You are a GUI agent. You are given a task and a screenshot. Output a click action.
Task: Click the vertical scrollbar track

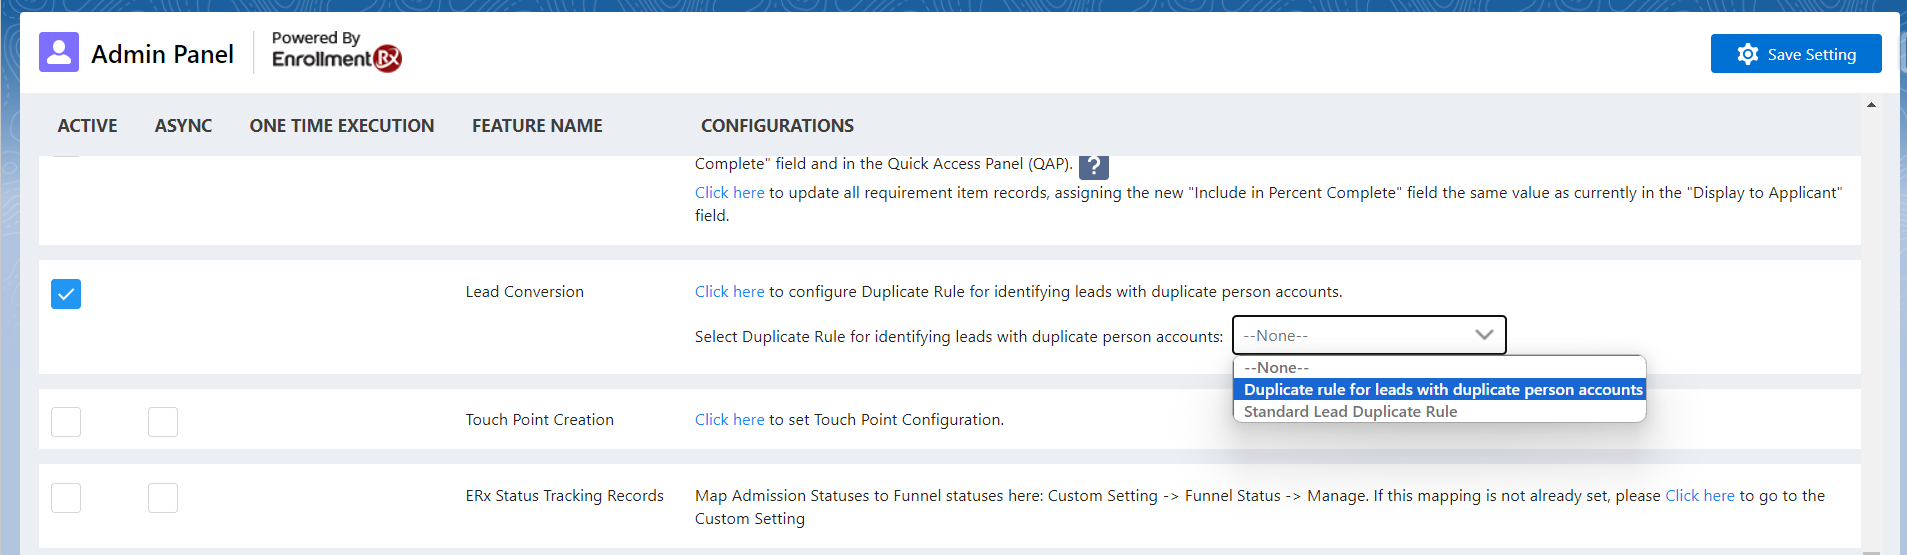(x=1871, y=330)
